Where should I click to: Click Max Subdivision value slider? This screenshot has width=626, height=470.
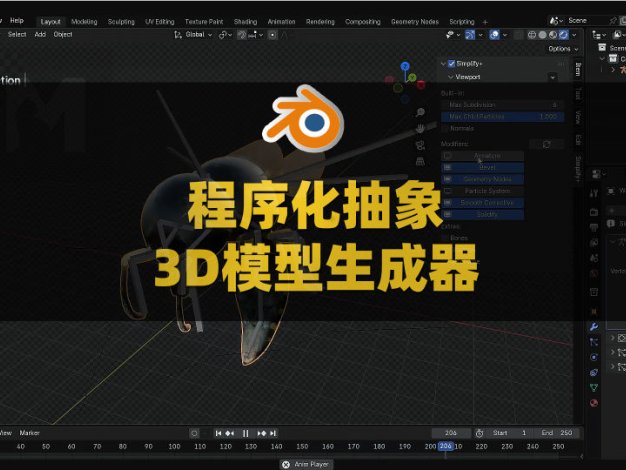point(503,105)
